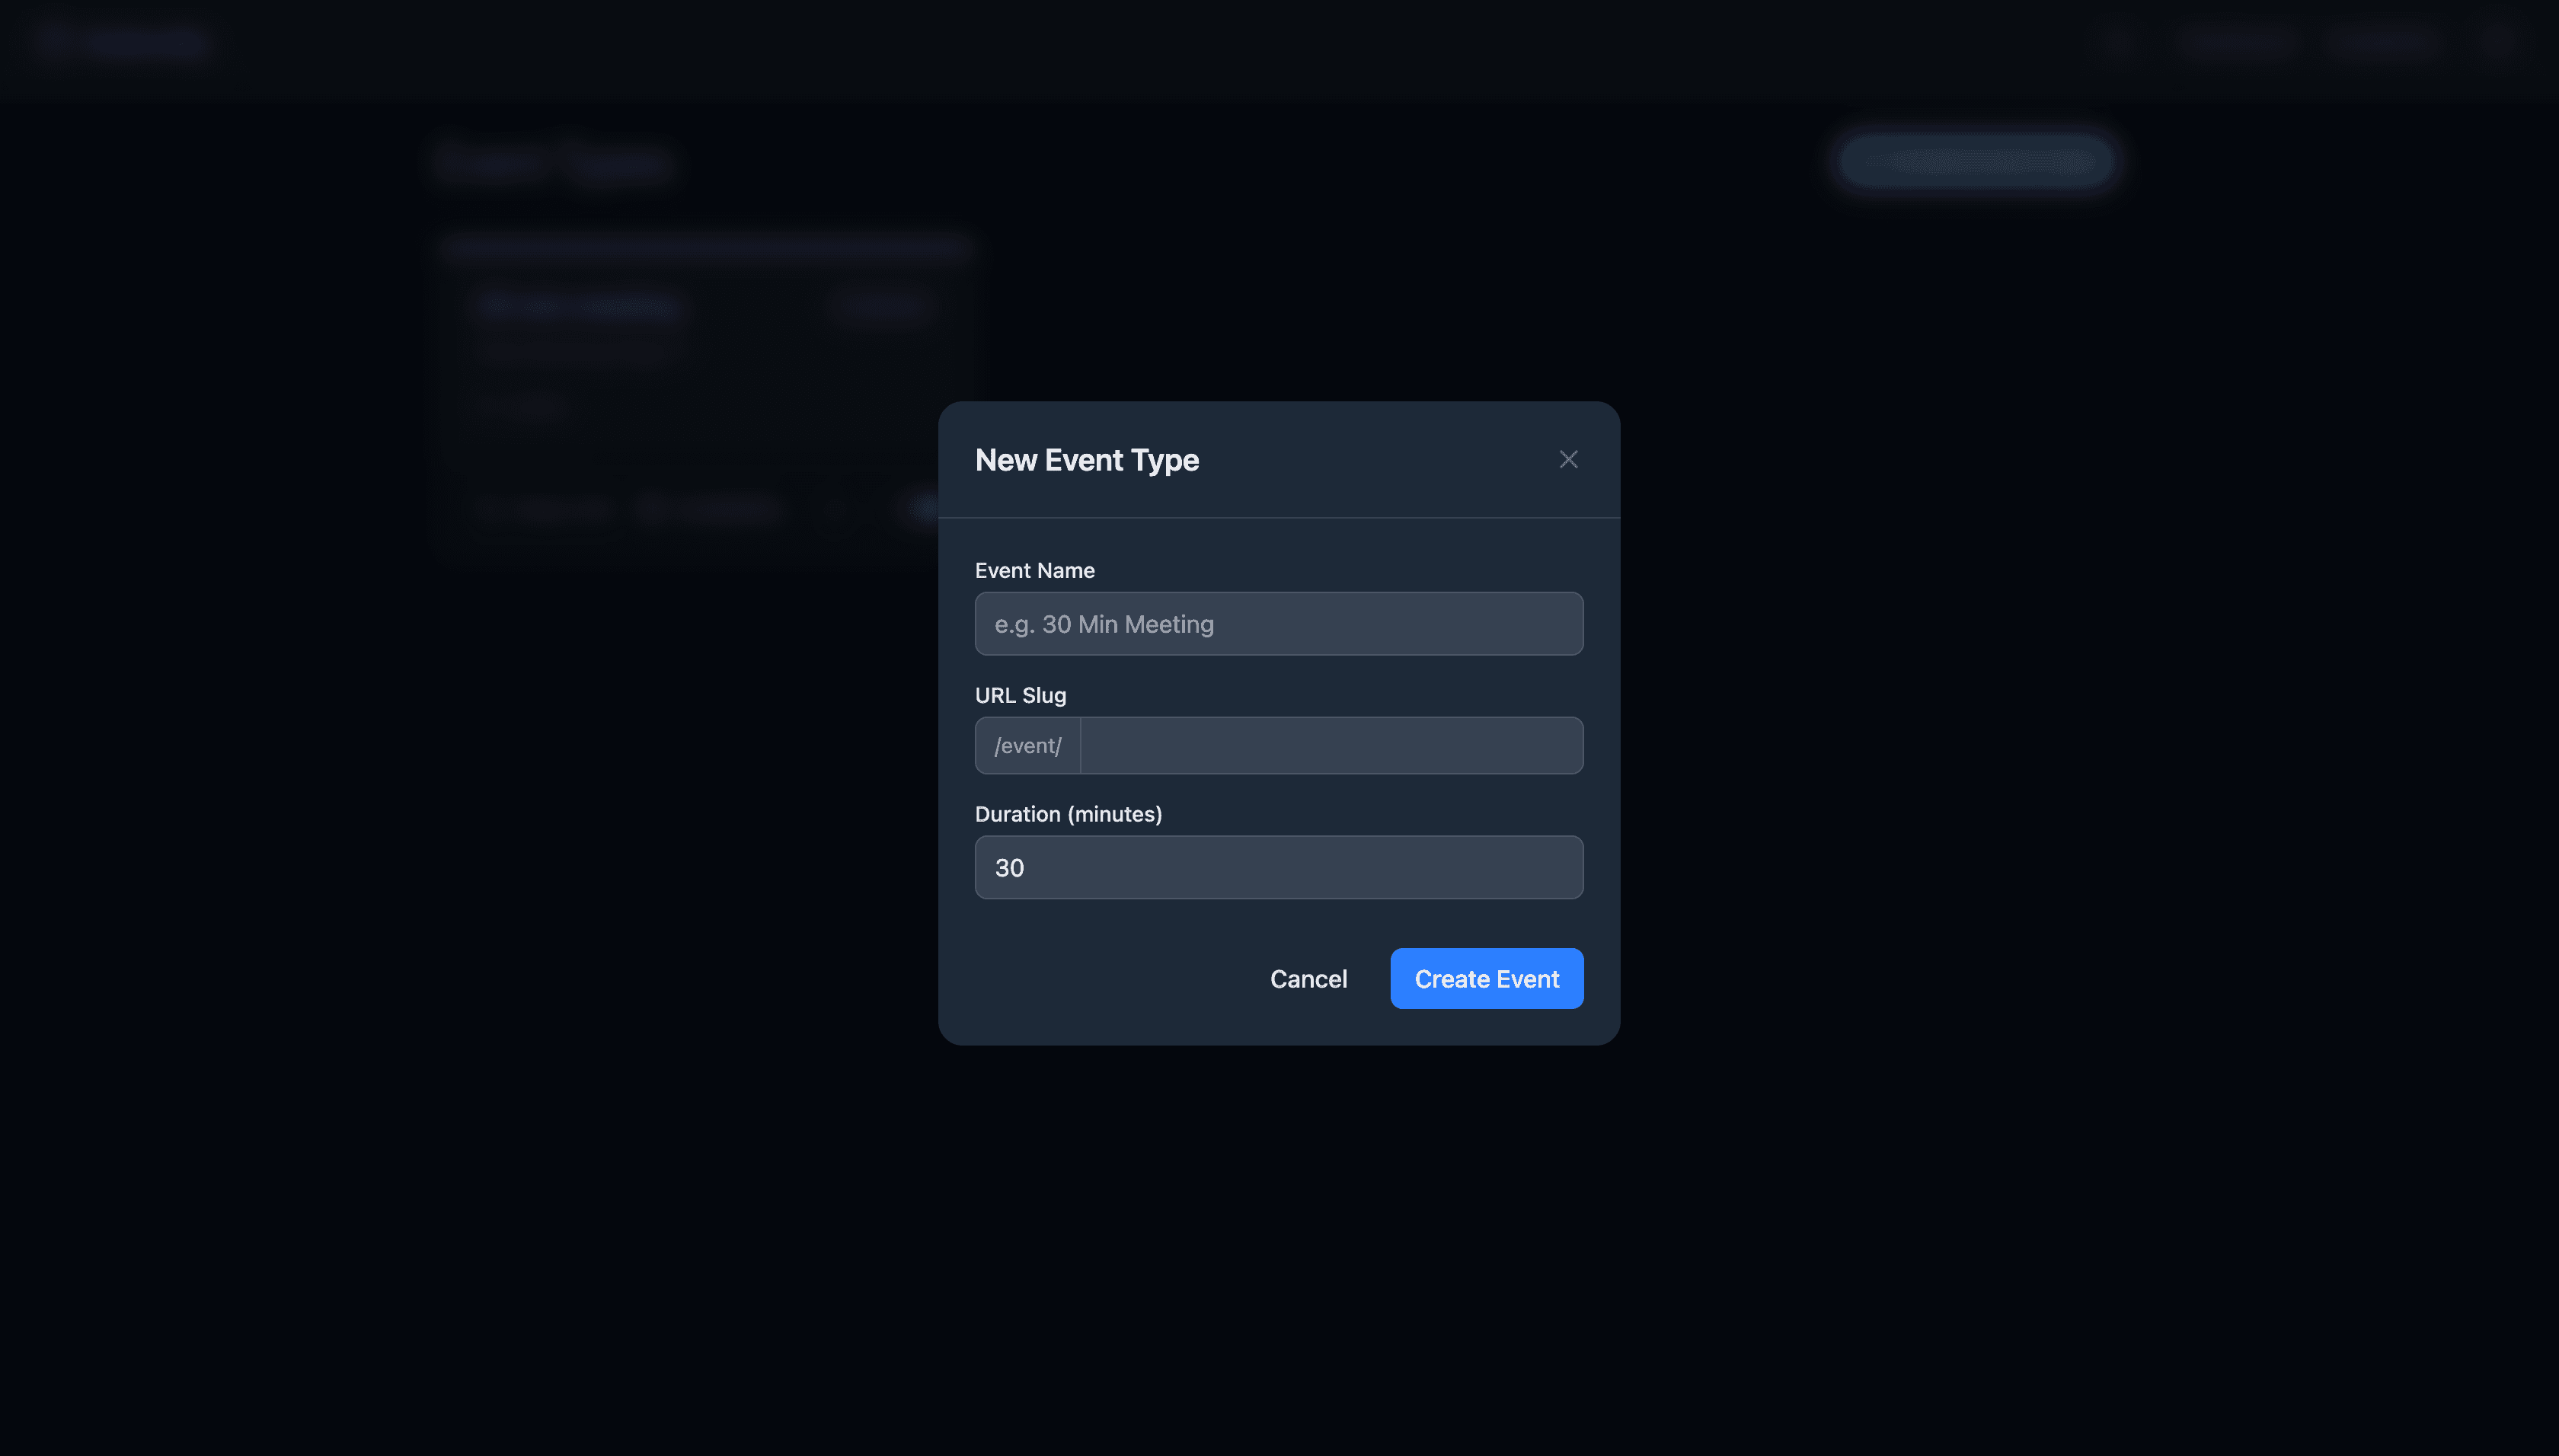Click the Event Types page heading
2559x1456 pixels.
(x=554, y=163)
